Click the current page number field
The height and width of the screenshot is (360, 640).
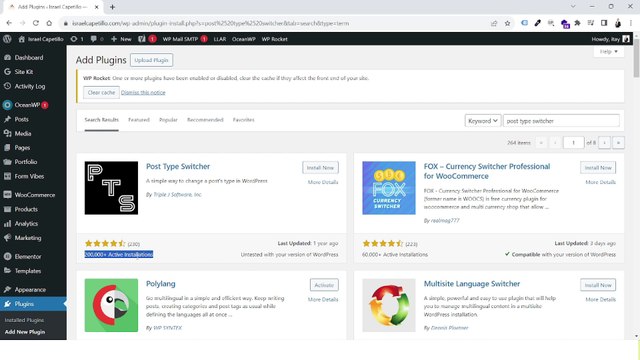(573, 142)
